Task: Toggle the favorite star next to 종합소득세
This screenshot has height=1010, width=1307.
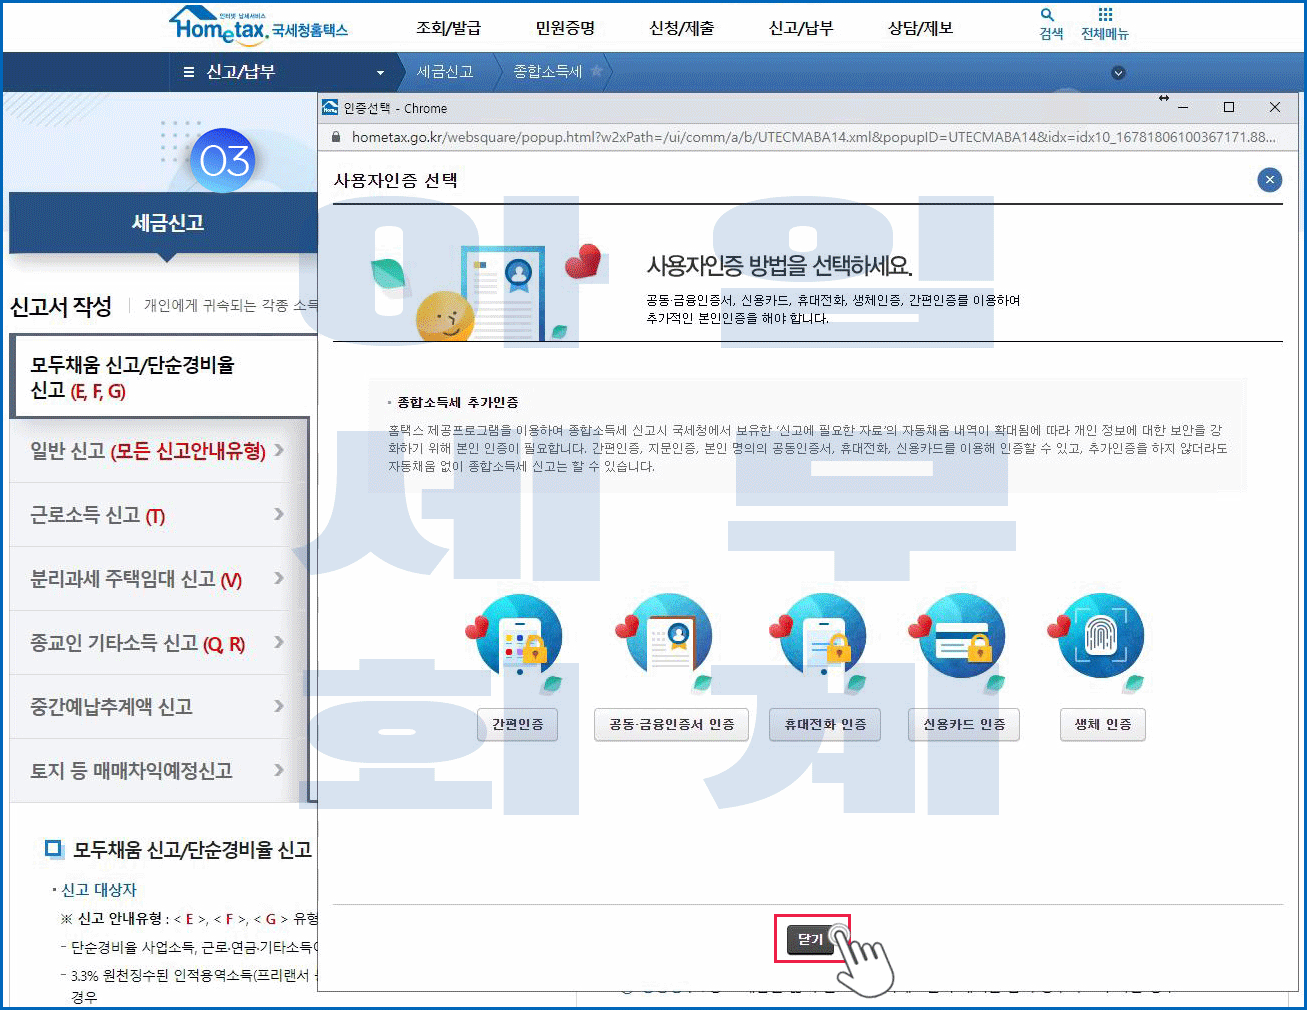Action: (597, 71)
